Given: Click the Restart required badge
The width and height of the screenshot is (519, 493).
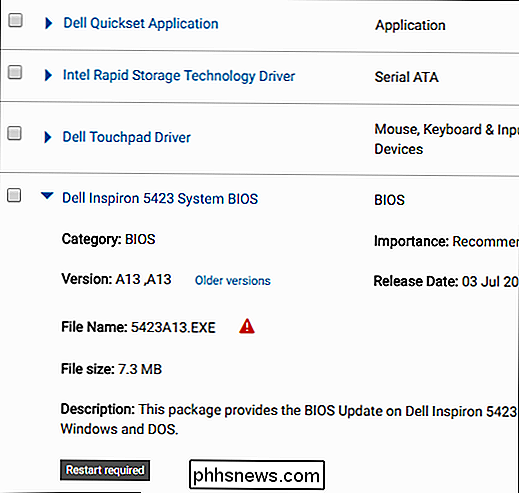Looking at the screenshot, I should tap(105, 470).
